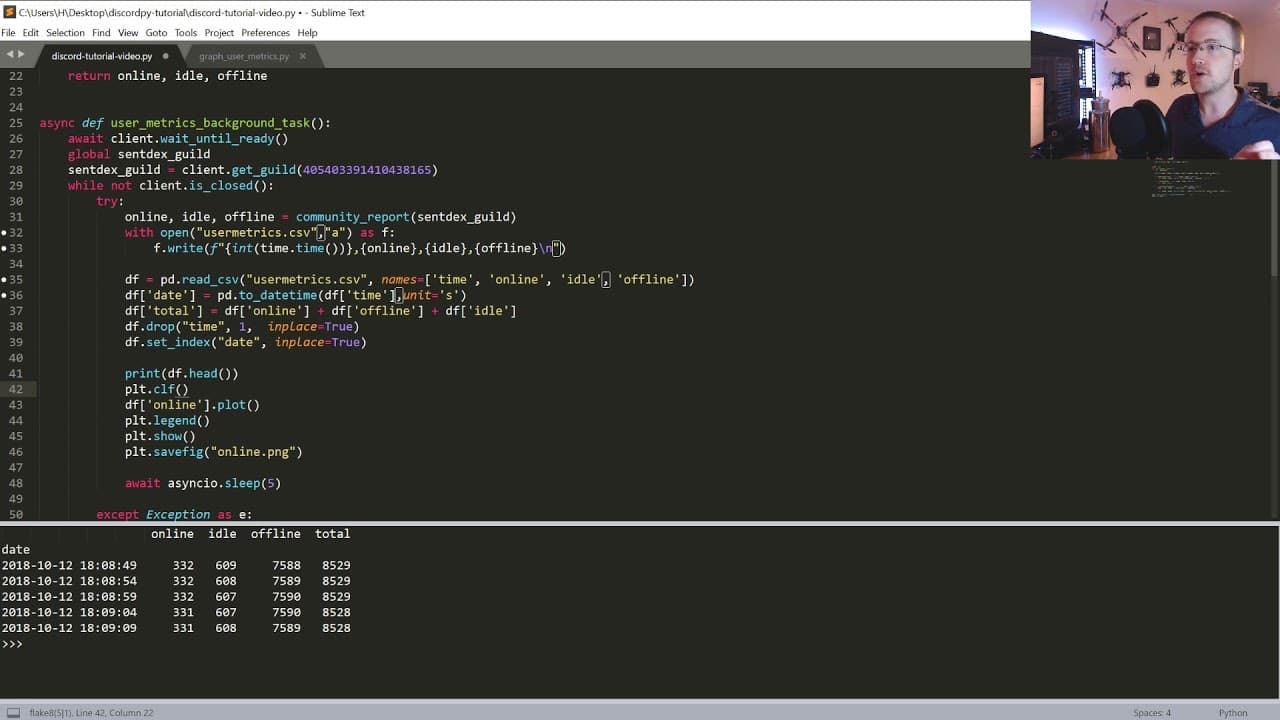Open the panel switcher icon in status bar

click(13, 713)
